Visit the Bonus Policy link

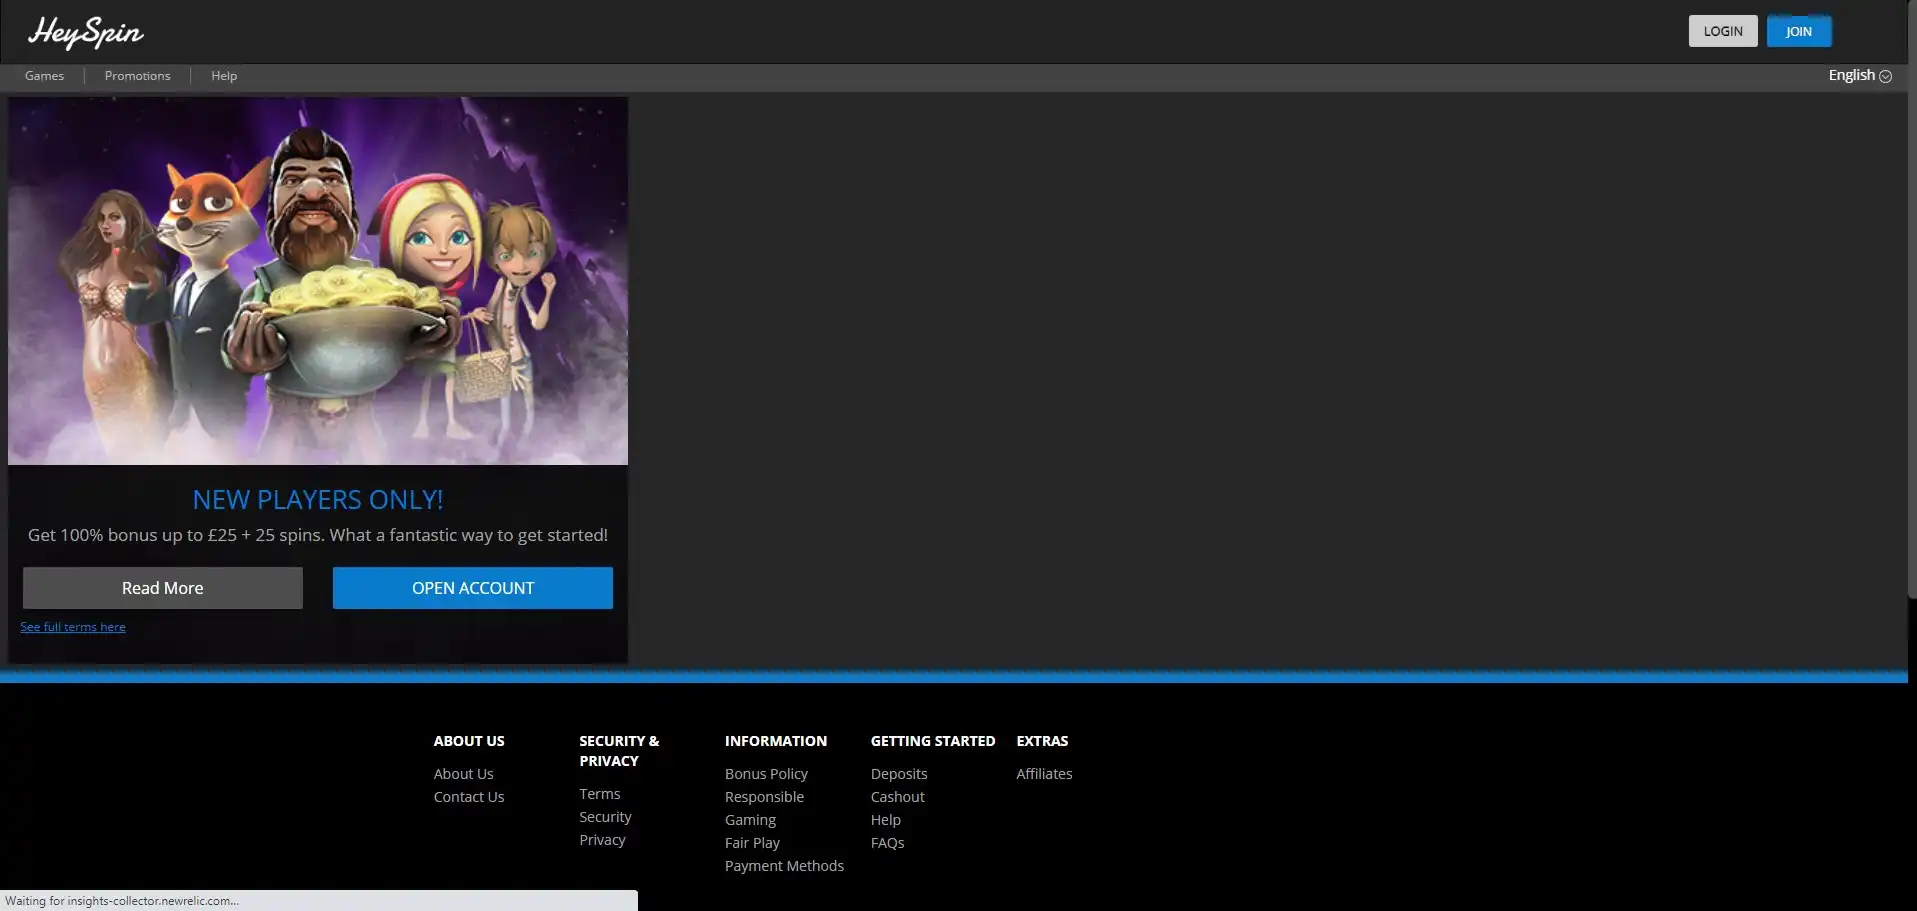coord(766,774)
